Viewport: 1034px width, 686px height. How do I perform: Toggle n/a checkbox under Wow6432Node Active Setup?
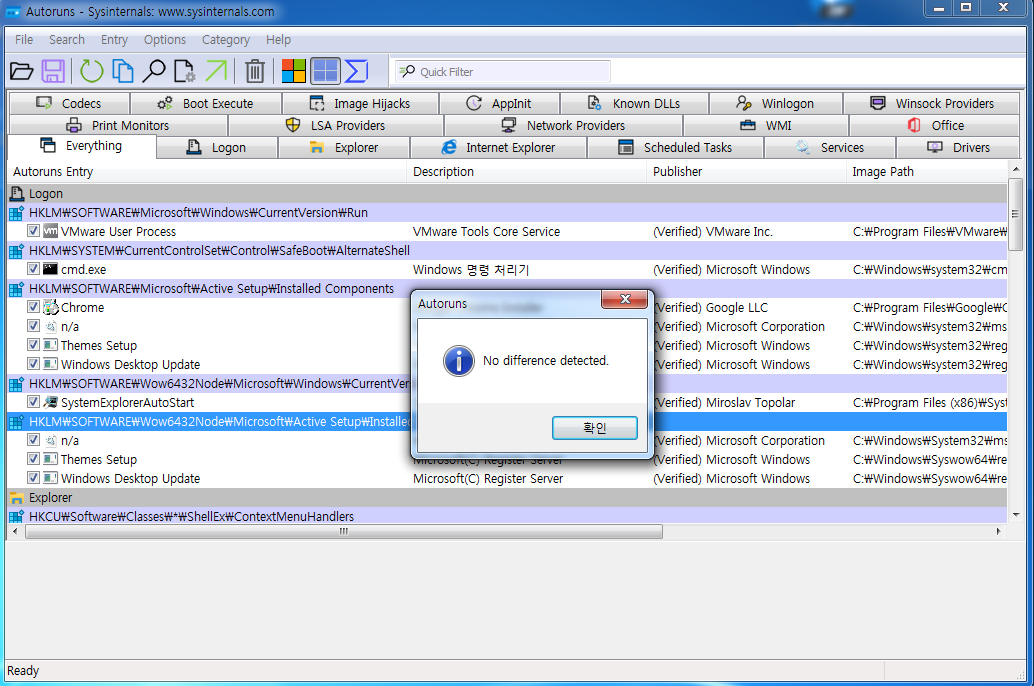point(33,440)
